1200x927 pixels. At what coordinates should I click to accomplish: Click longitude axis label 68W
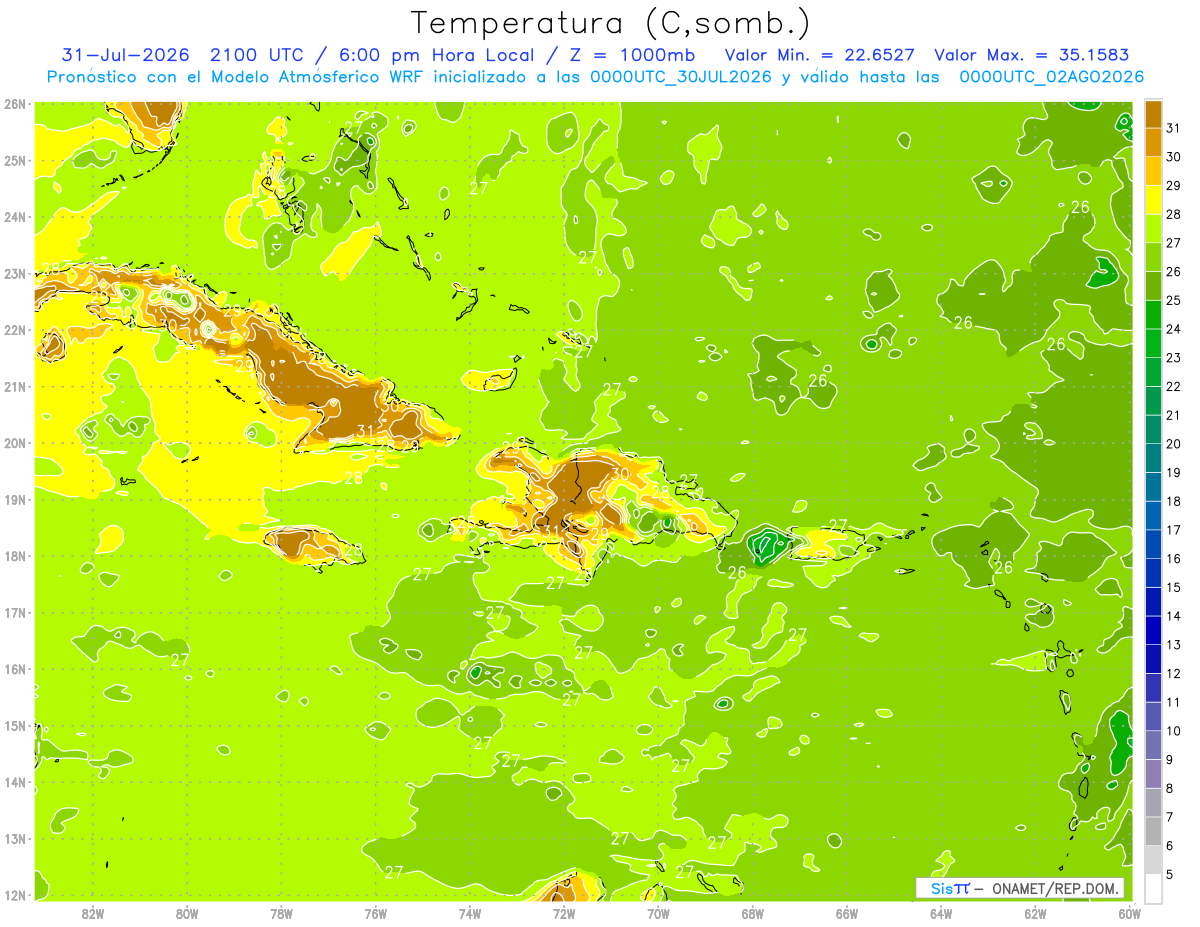click(x=753, y=913)
